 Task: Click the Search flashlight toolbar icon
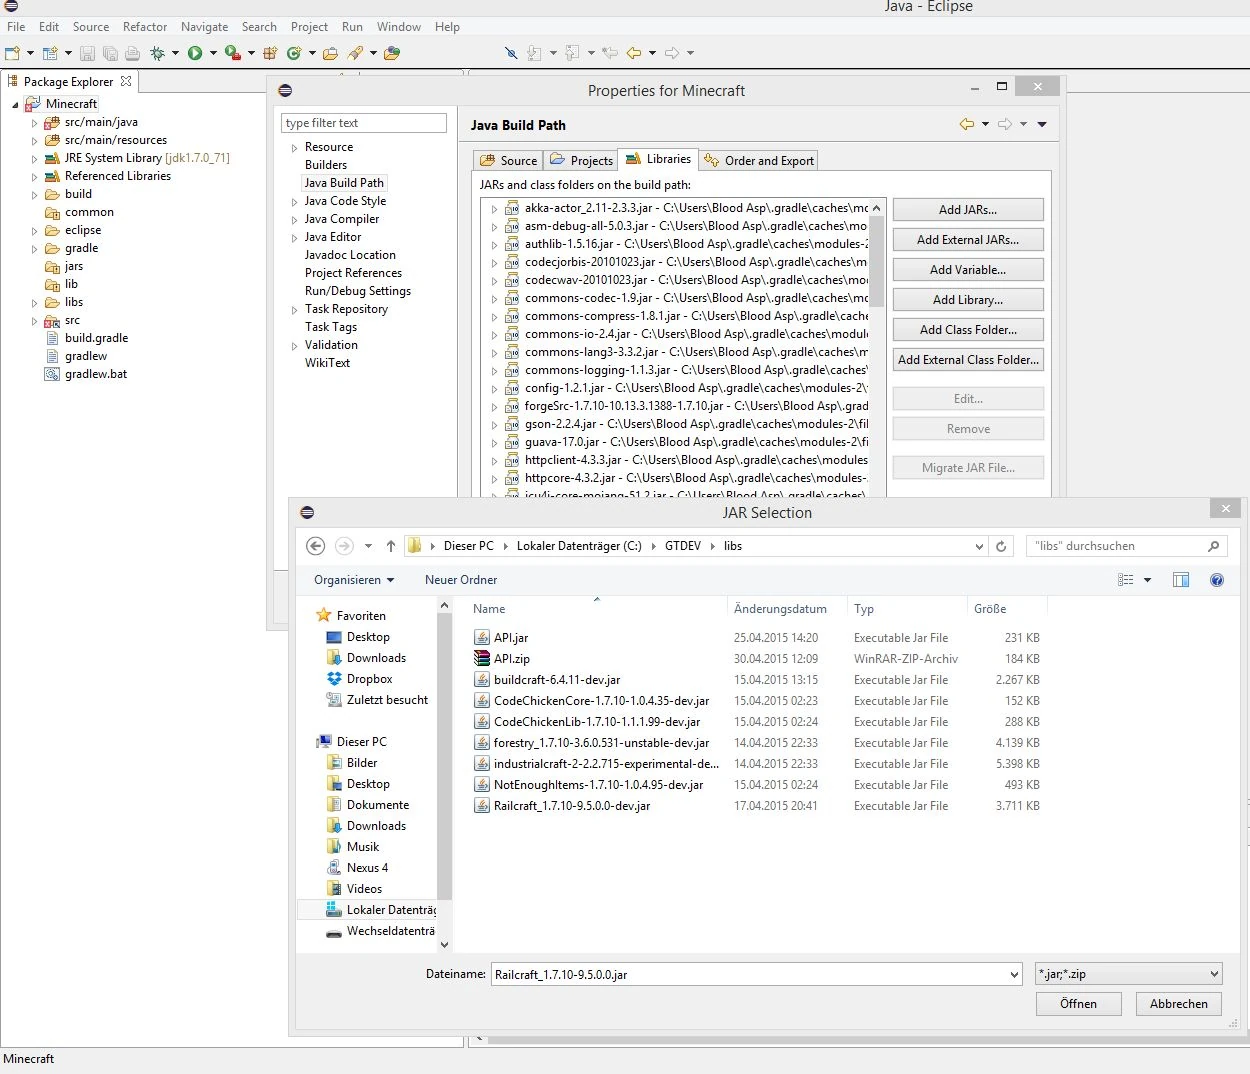tap(355, 53)
